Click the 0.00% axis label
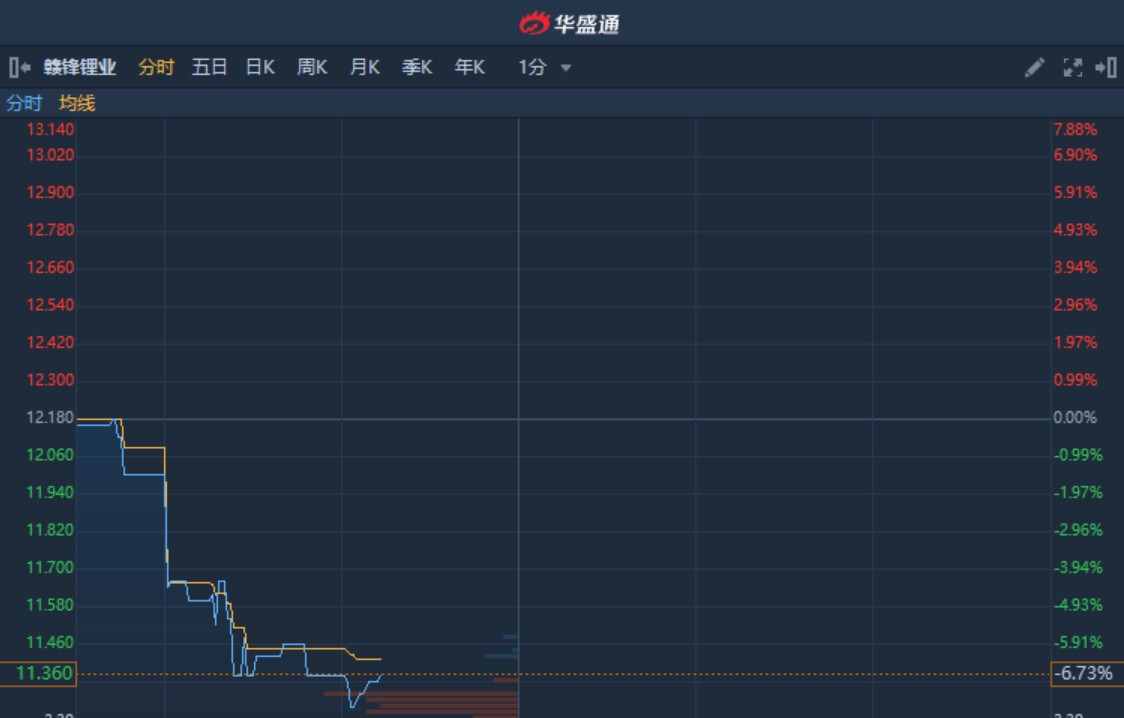 click(x=1075, y=417)
